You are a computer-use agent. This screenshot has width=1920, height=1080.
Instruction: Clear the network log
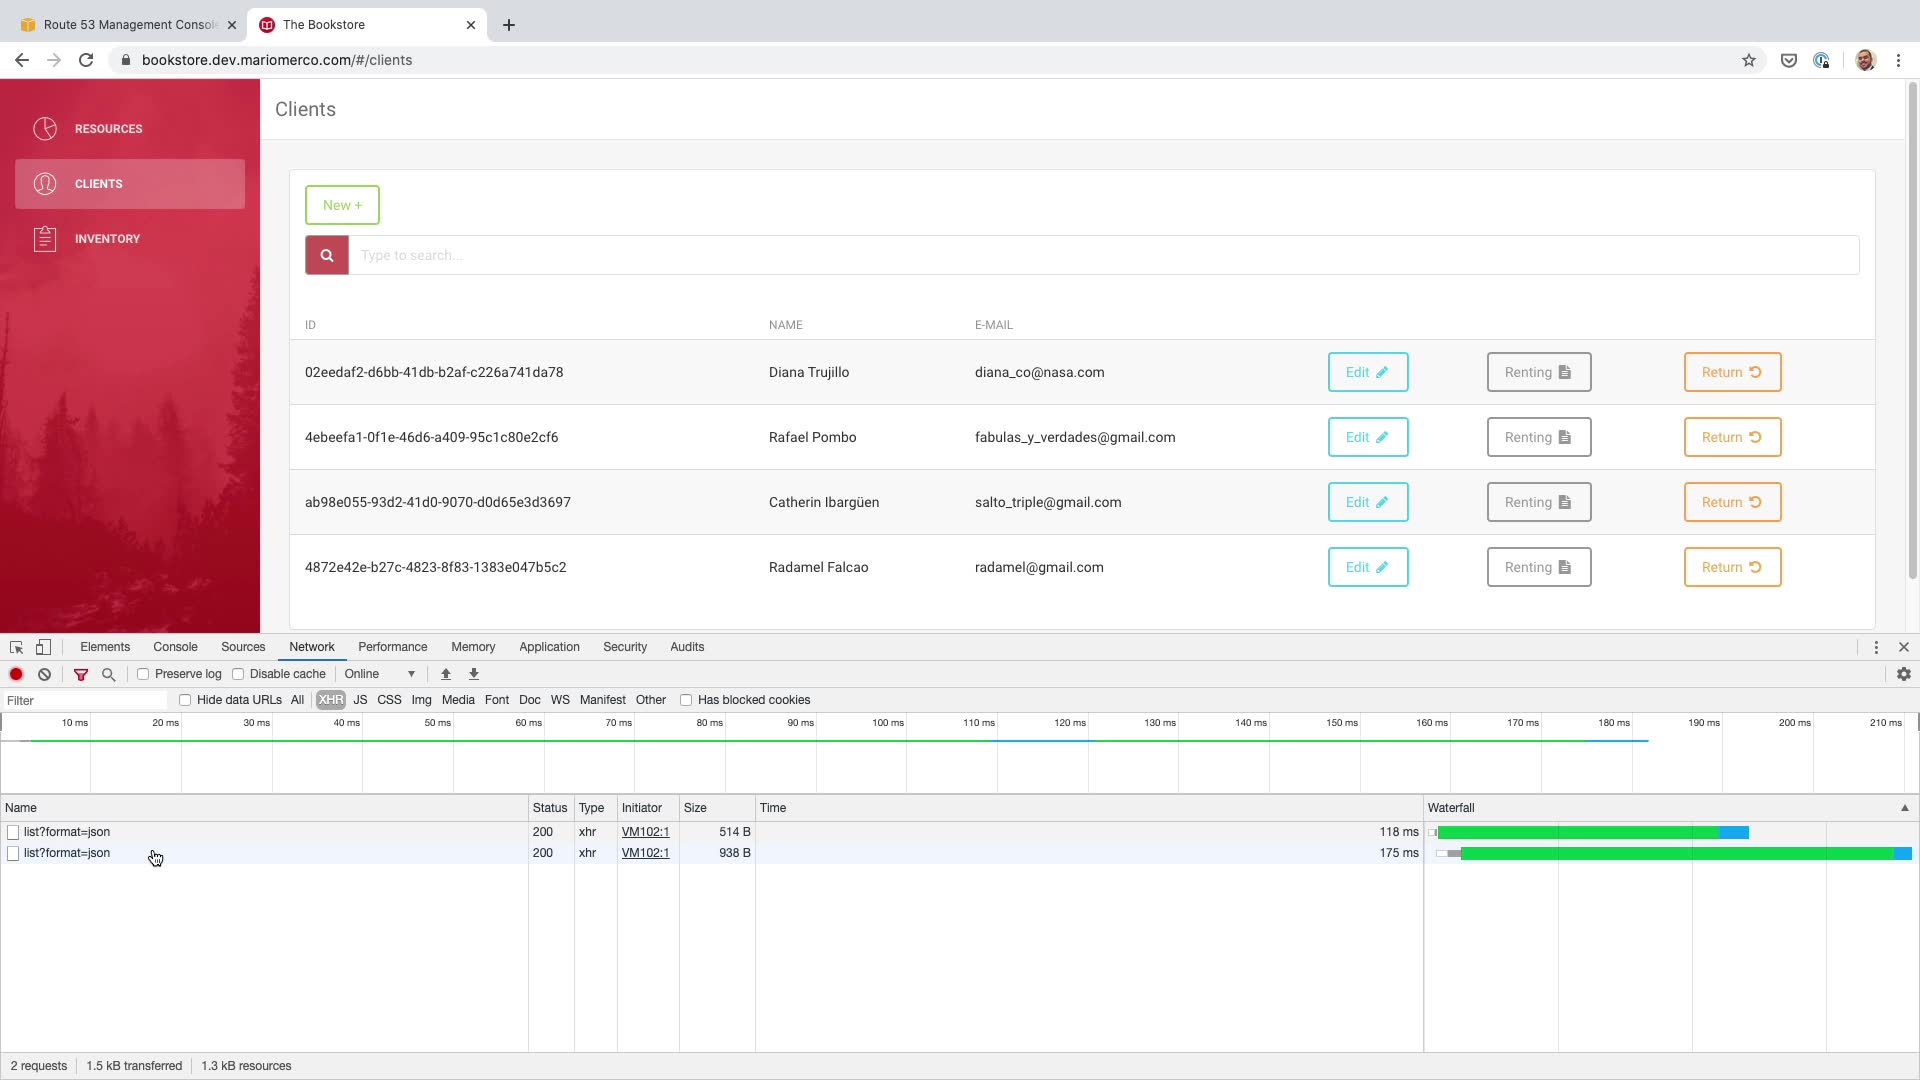(x=44, y=674)
